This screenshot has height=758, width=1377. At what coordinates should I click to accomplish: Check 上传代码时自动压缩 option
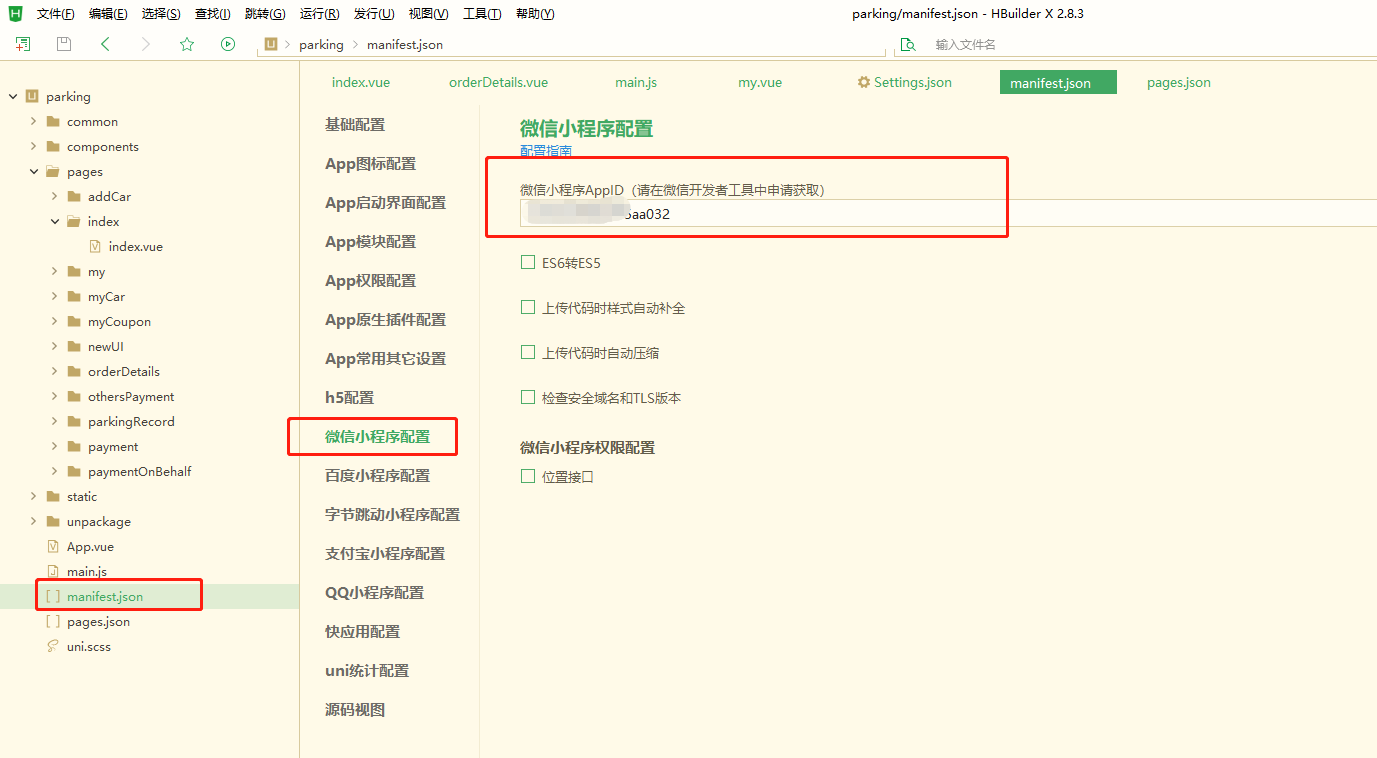528,352
